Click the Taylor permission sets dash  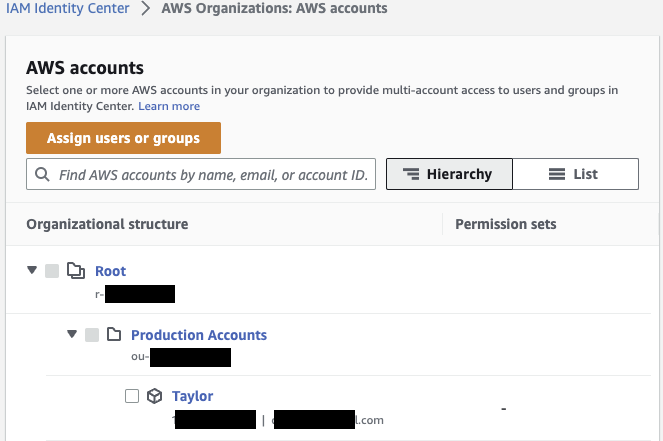click(504, 409)
